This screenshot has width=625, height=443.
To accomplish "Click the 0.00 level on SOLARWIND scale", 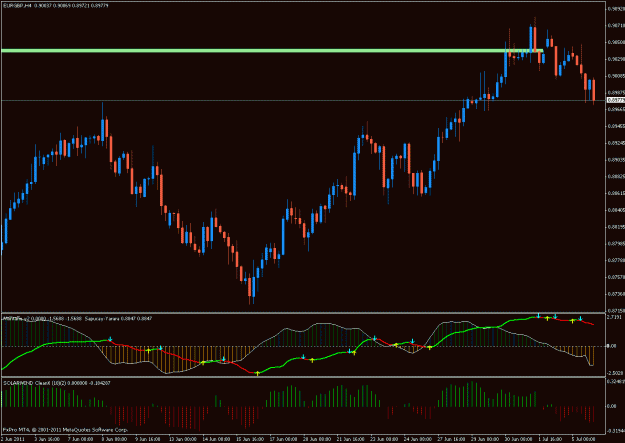I will [x=611, y=406].
